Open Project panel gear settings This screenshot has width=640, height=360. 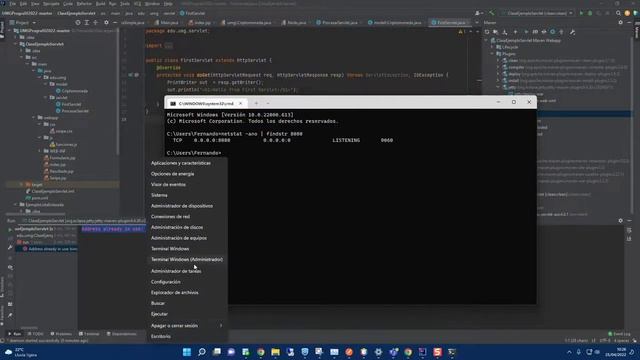click(x=106, y=22)
